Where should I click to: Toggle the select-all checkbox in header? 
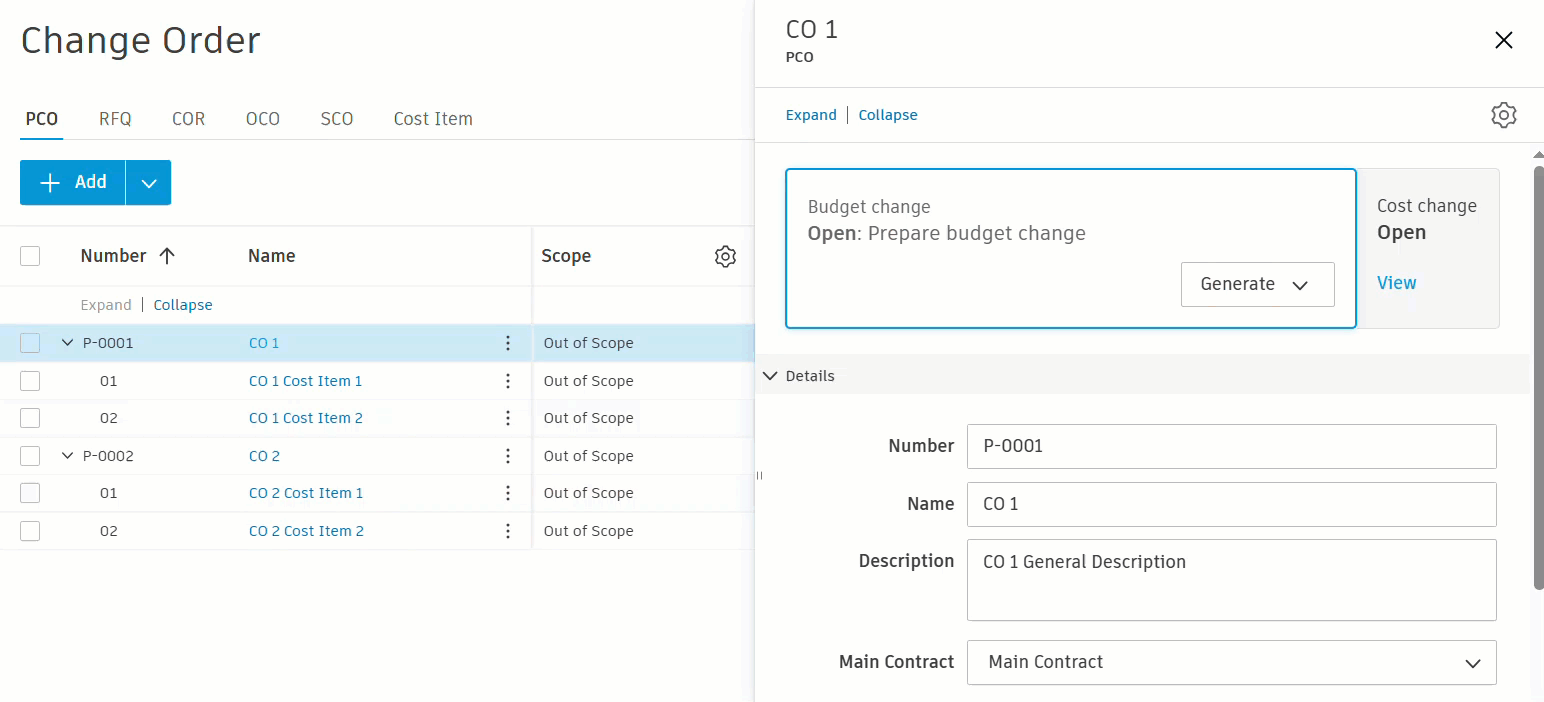click(x=30, y=256)
